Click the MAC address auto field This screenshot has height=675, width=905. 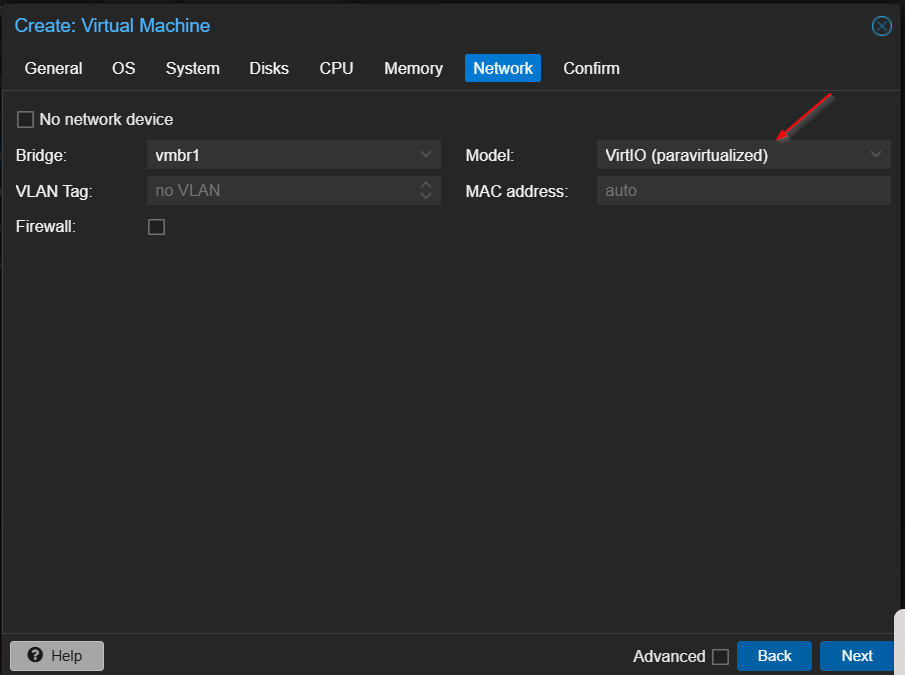743,190
